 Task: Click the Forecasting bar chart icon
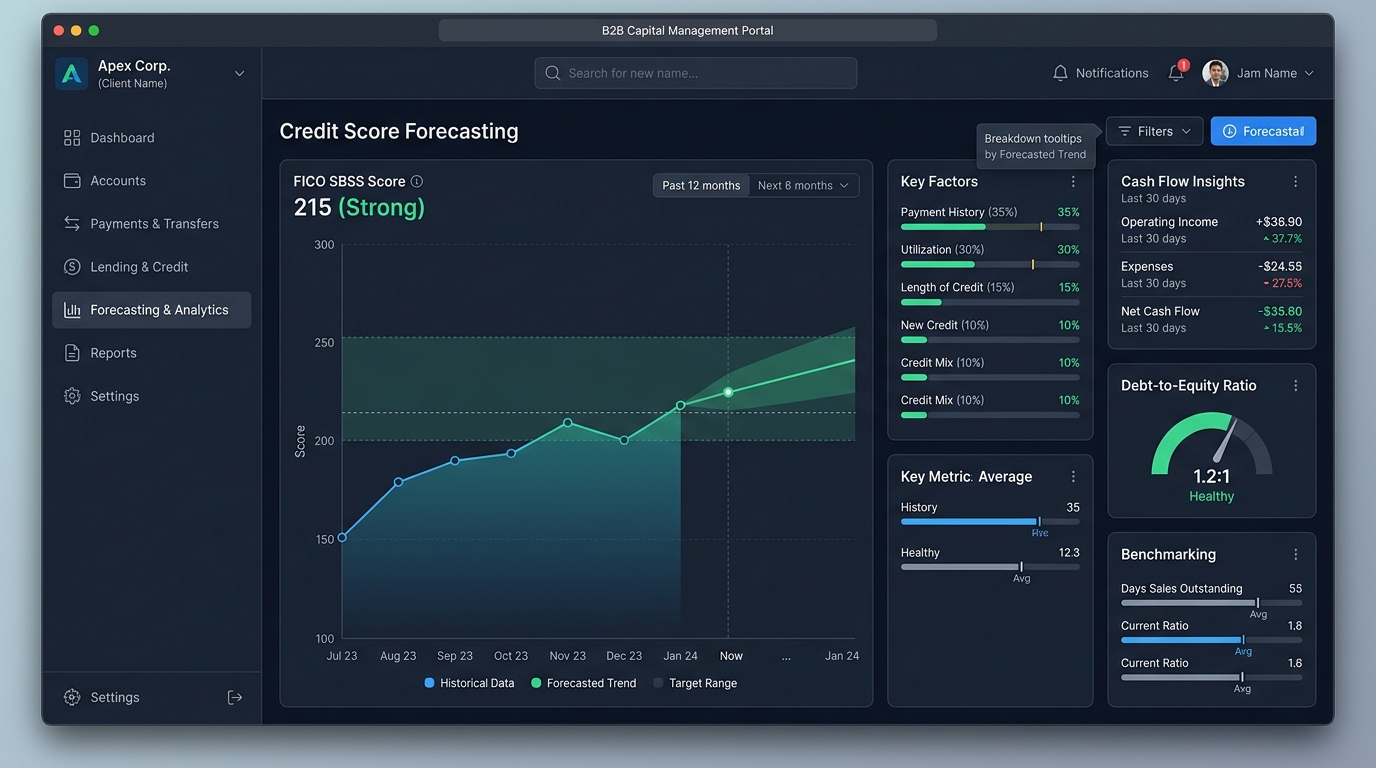tap(72, 310)
